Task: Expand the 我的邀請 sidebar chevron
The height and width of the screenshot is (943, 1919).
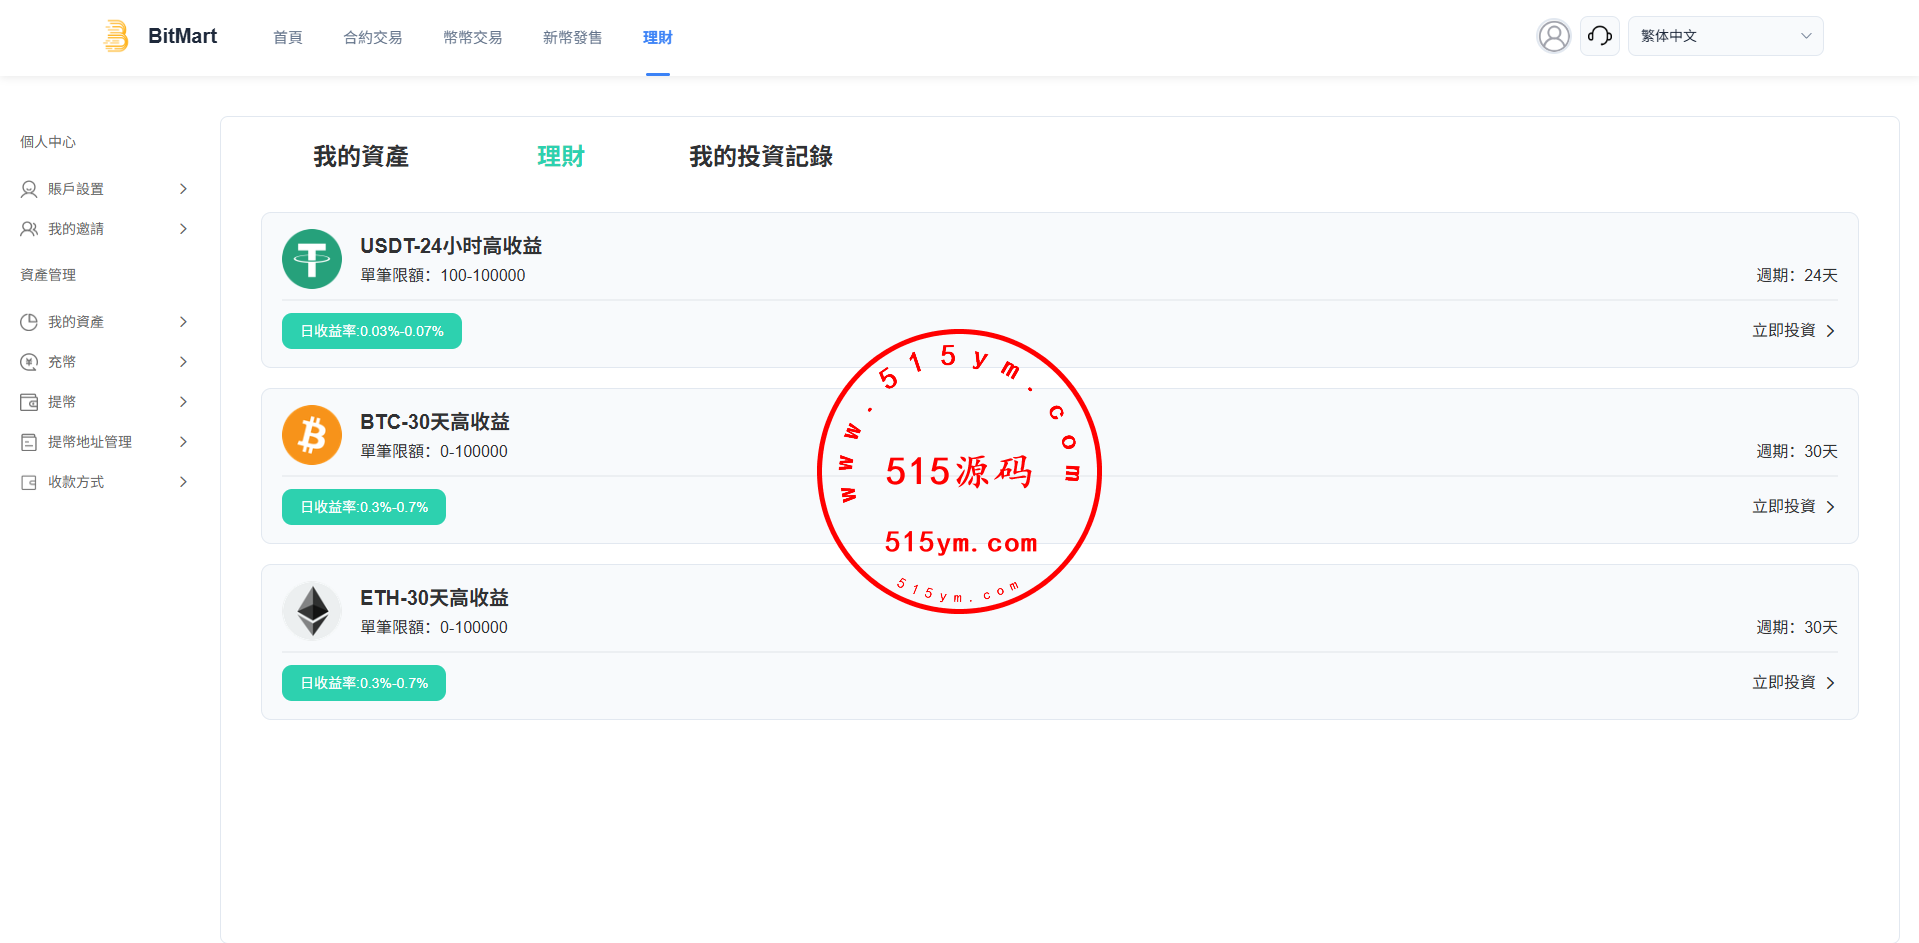Action: coord(183,229)
